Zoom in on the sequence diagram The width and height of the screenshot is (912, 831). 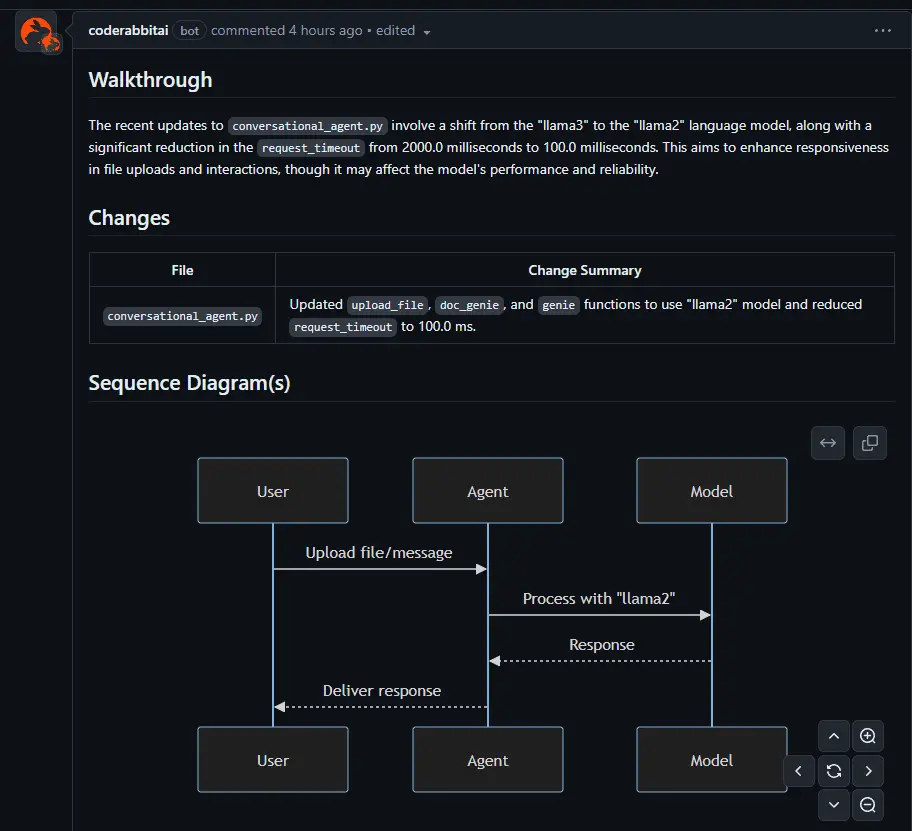pos(867,735)
